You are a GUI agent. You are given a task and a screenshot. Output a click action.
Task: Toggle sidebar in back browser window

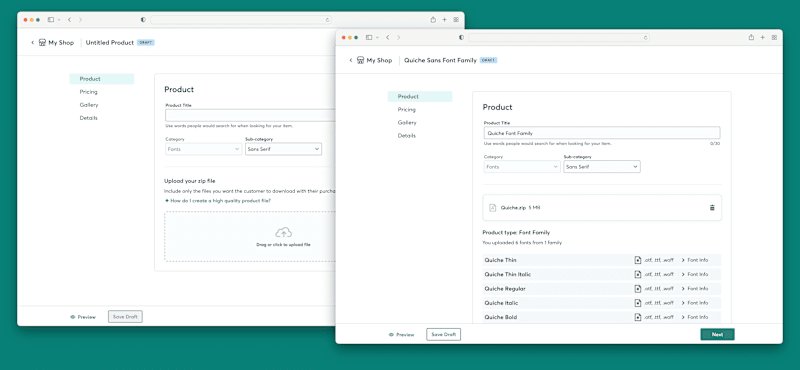pyautogui.click(x=51, y=19)
